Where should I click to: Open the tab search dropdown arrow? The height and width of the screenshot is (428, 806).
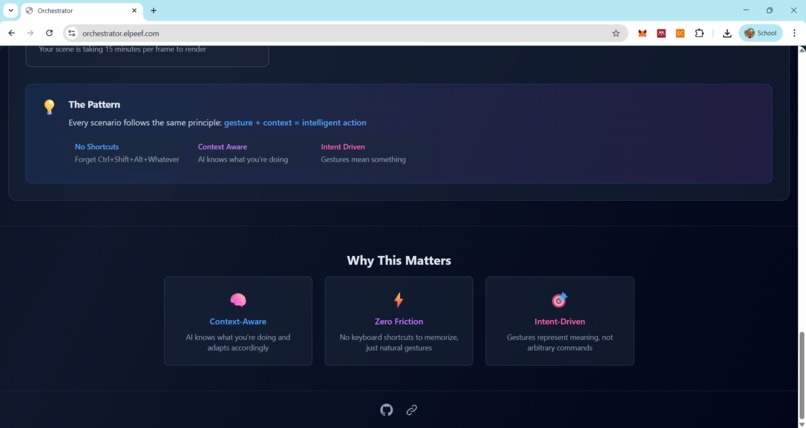pos(10,10)
